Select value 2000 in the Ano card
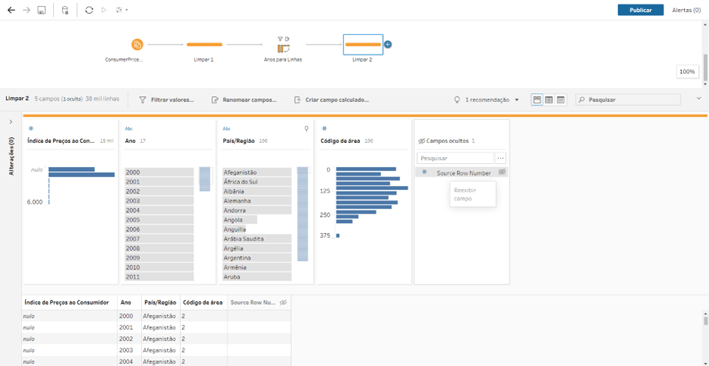 point(159,172)
